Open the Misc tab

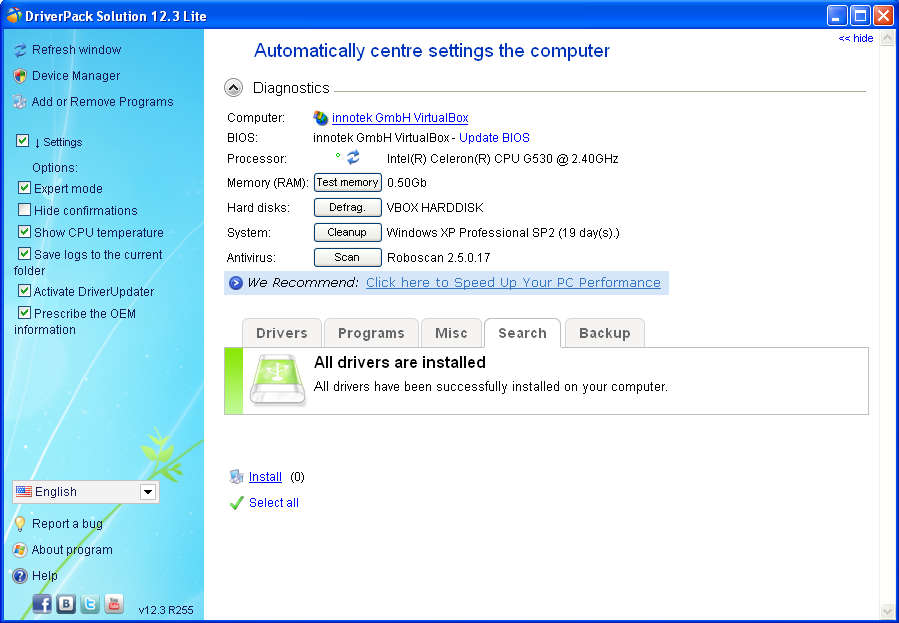[x=451, y=333]
